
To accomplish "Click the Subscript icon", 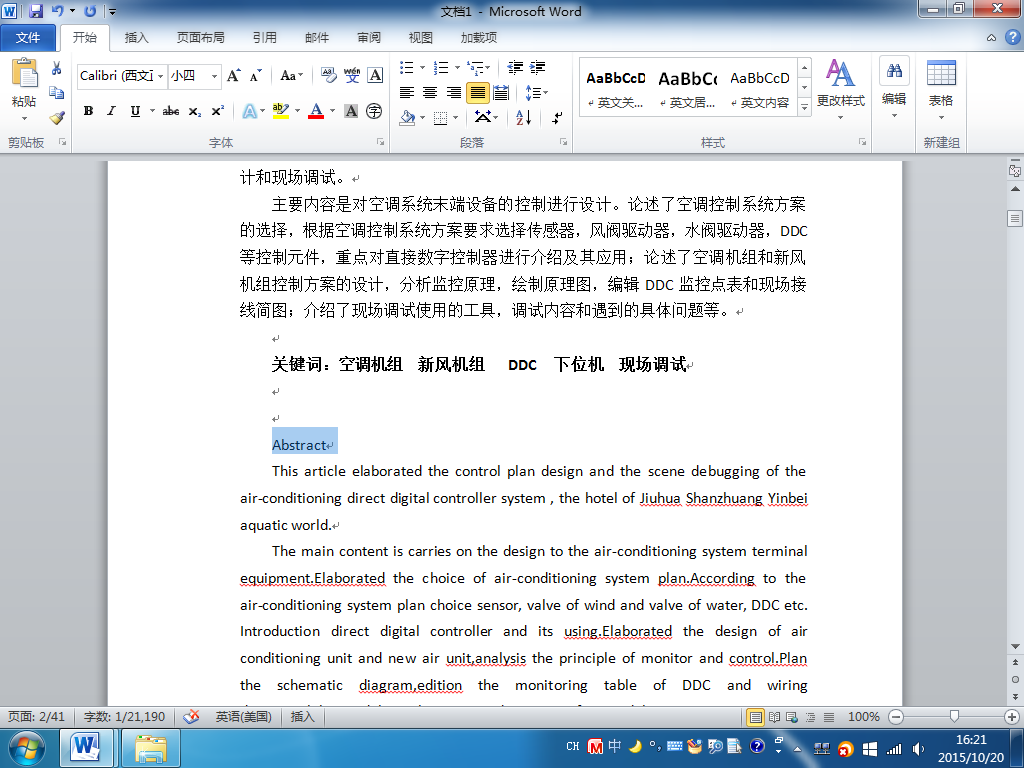I will pos(195,111).
